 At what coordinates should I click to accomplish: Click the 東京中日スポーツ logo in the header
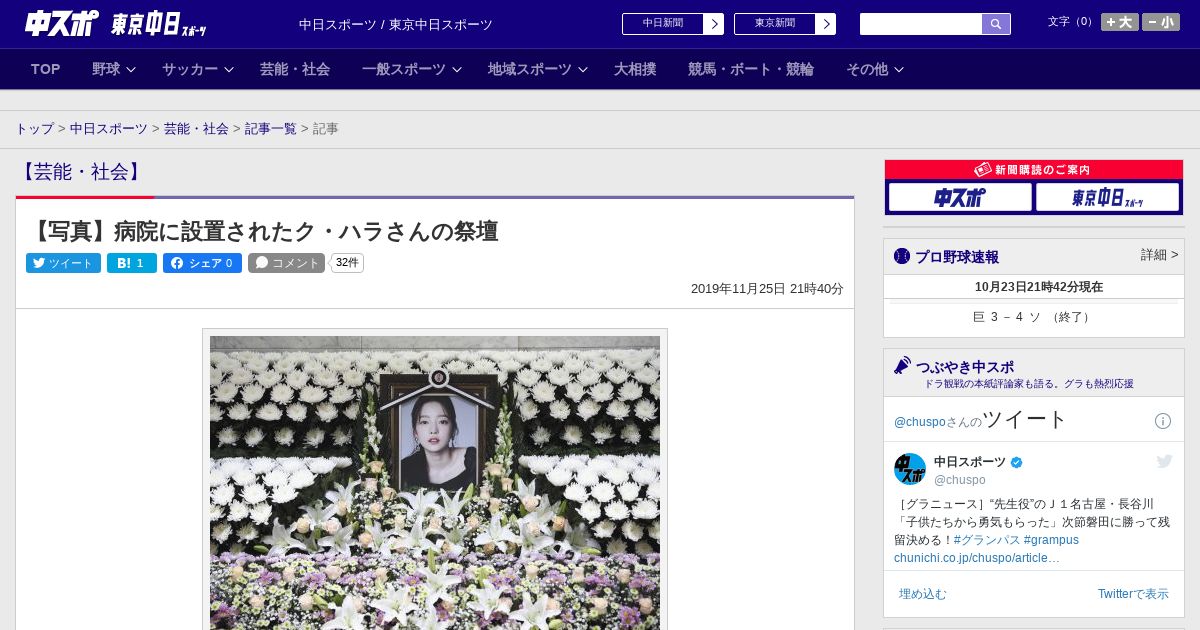(158, 24)
